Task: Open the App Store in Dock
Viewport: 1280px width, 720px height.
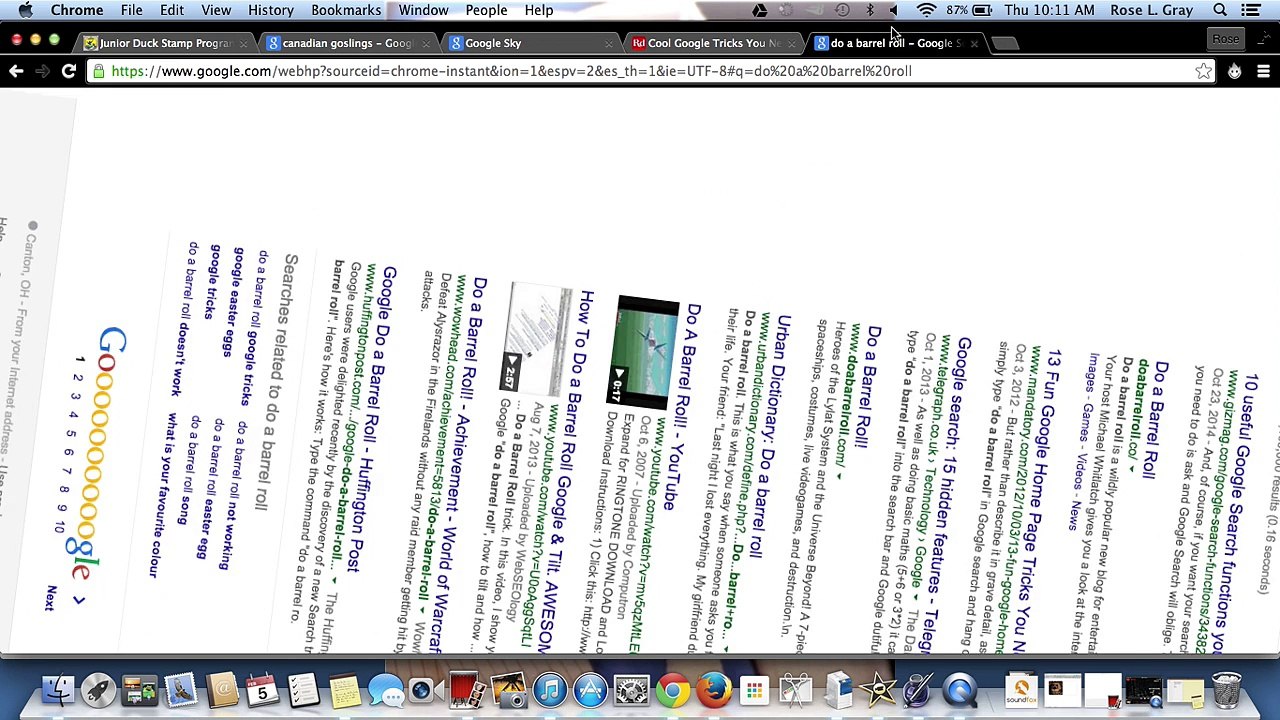Action: tap(590, 690)
